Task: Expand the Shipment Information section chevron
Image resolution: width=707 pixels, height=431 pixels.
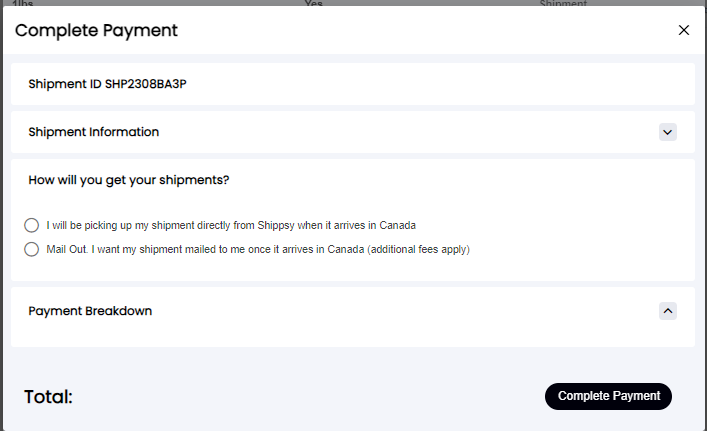Action: pyautogui.click(x=668, y=132)
